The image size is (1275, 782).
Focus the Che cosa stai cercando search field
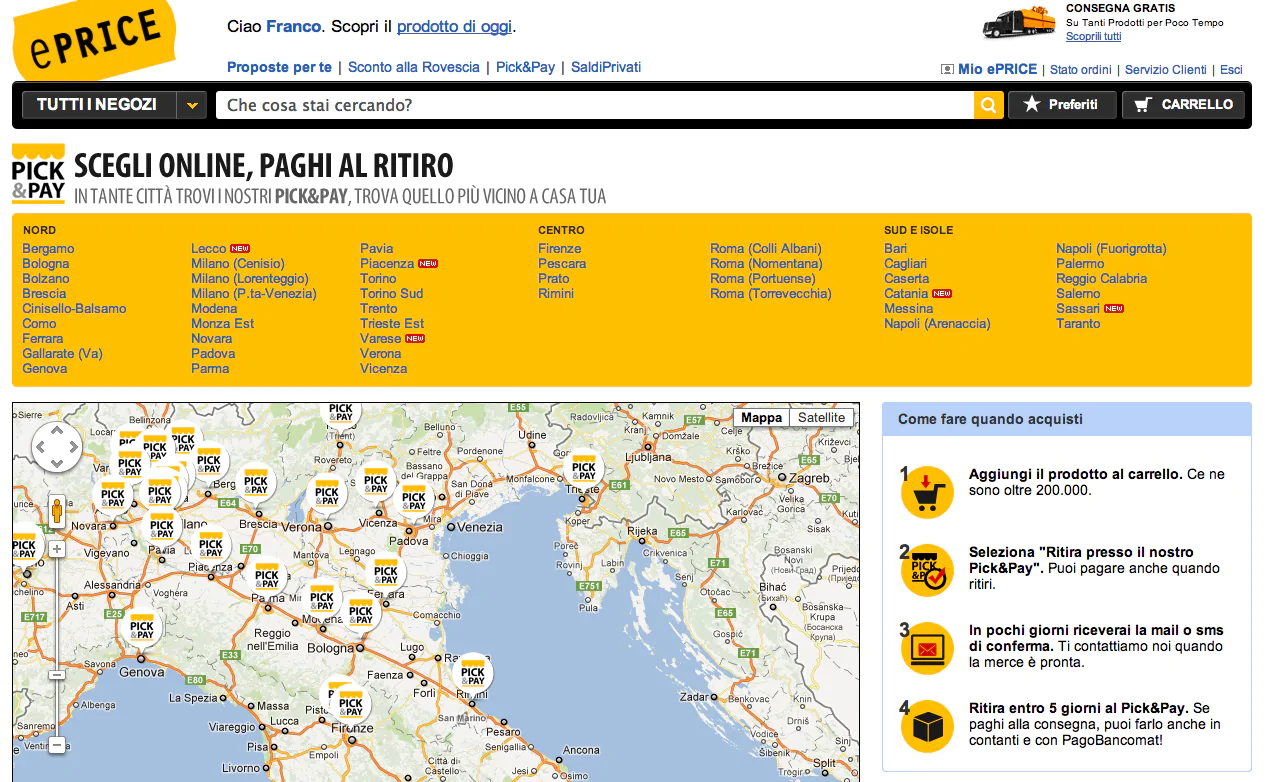point(595,105)
